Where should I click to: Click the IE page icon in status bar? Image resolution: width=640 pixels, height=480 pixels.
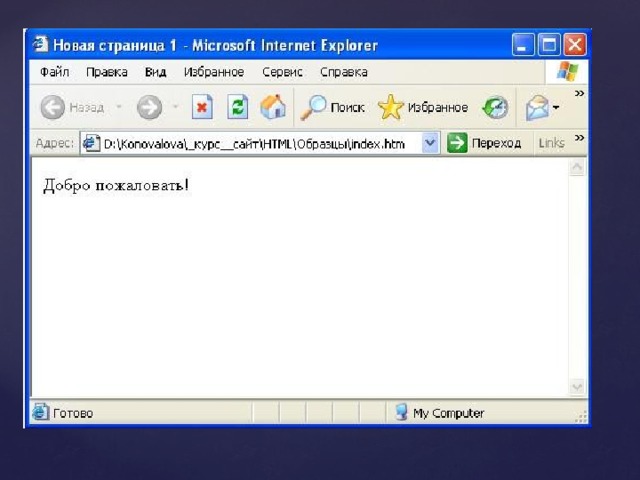coord(40,412)
